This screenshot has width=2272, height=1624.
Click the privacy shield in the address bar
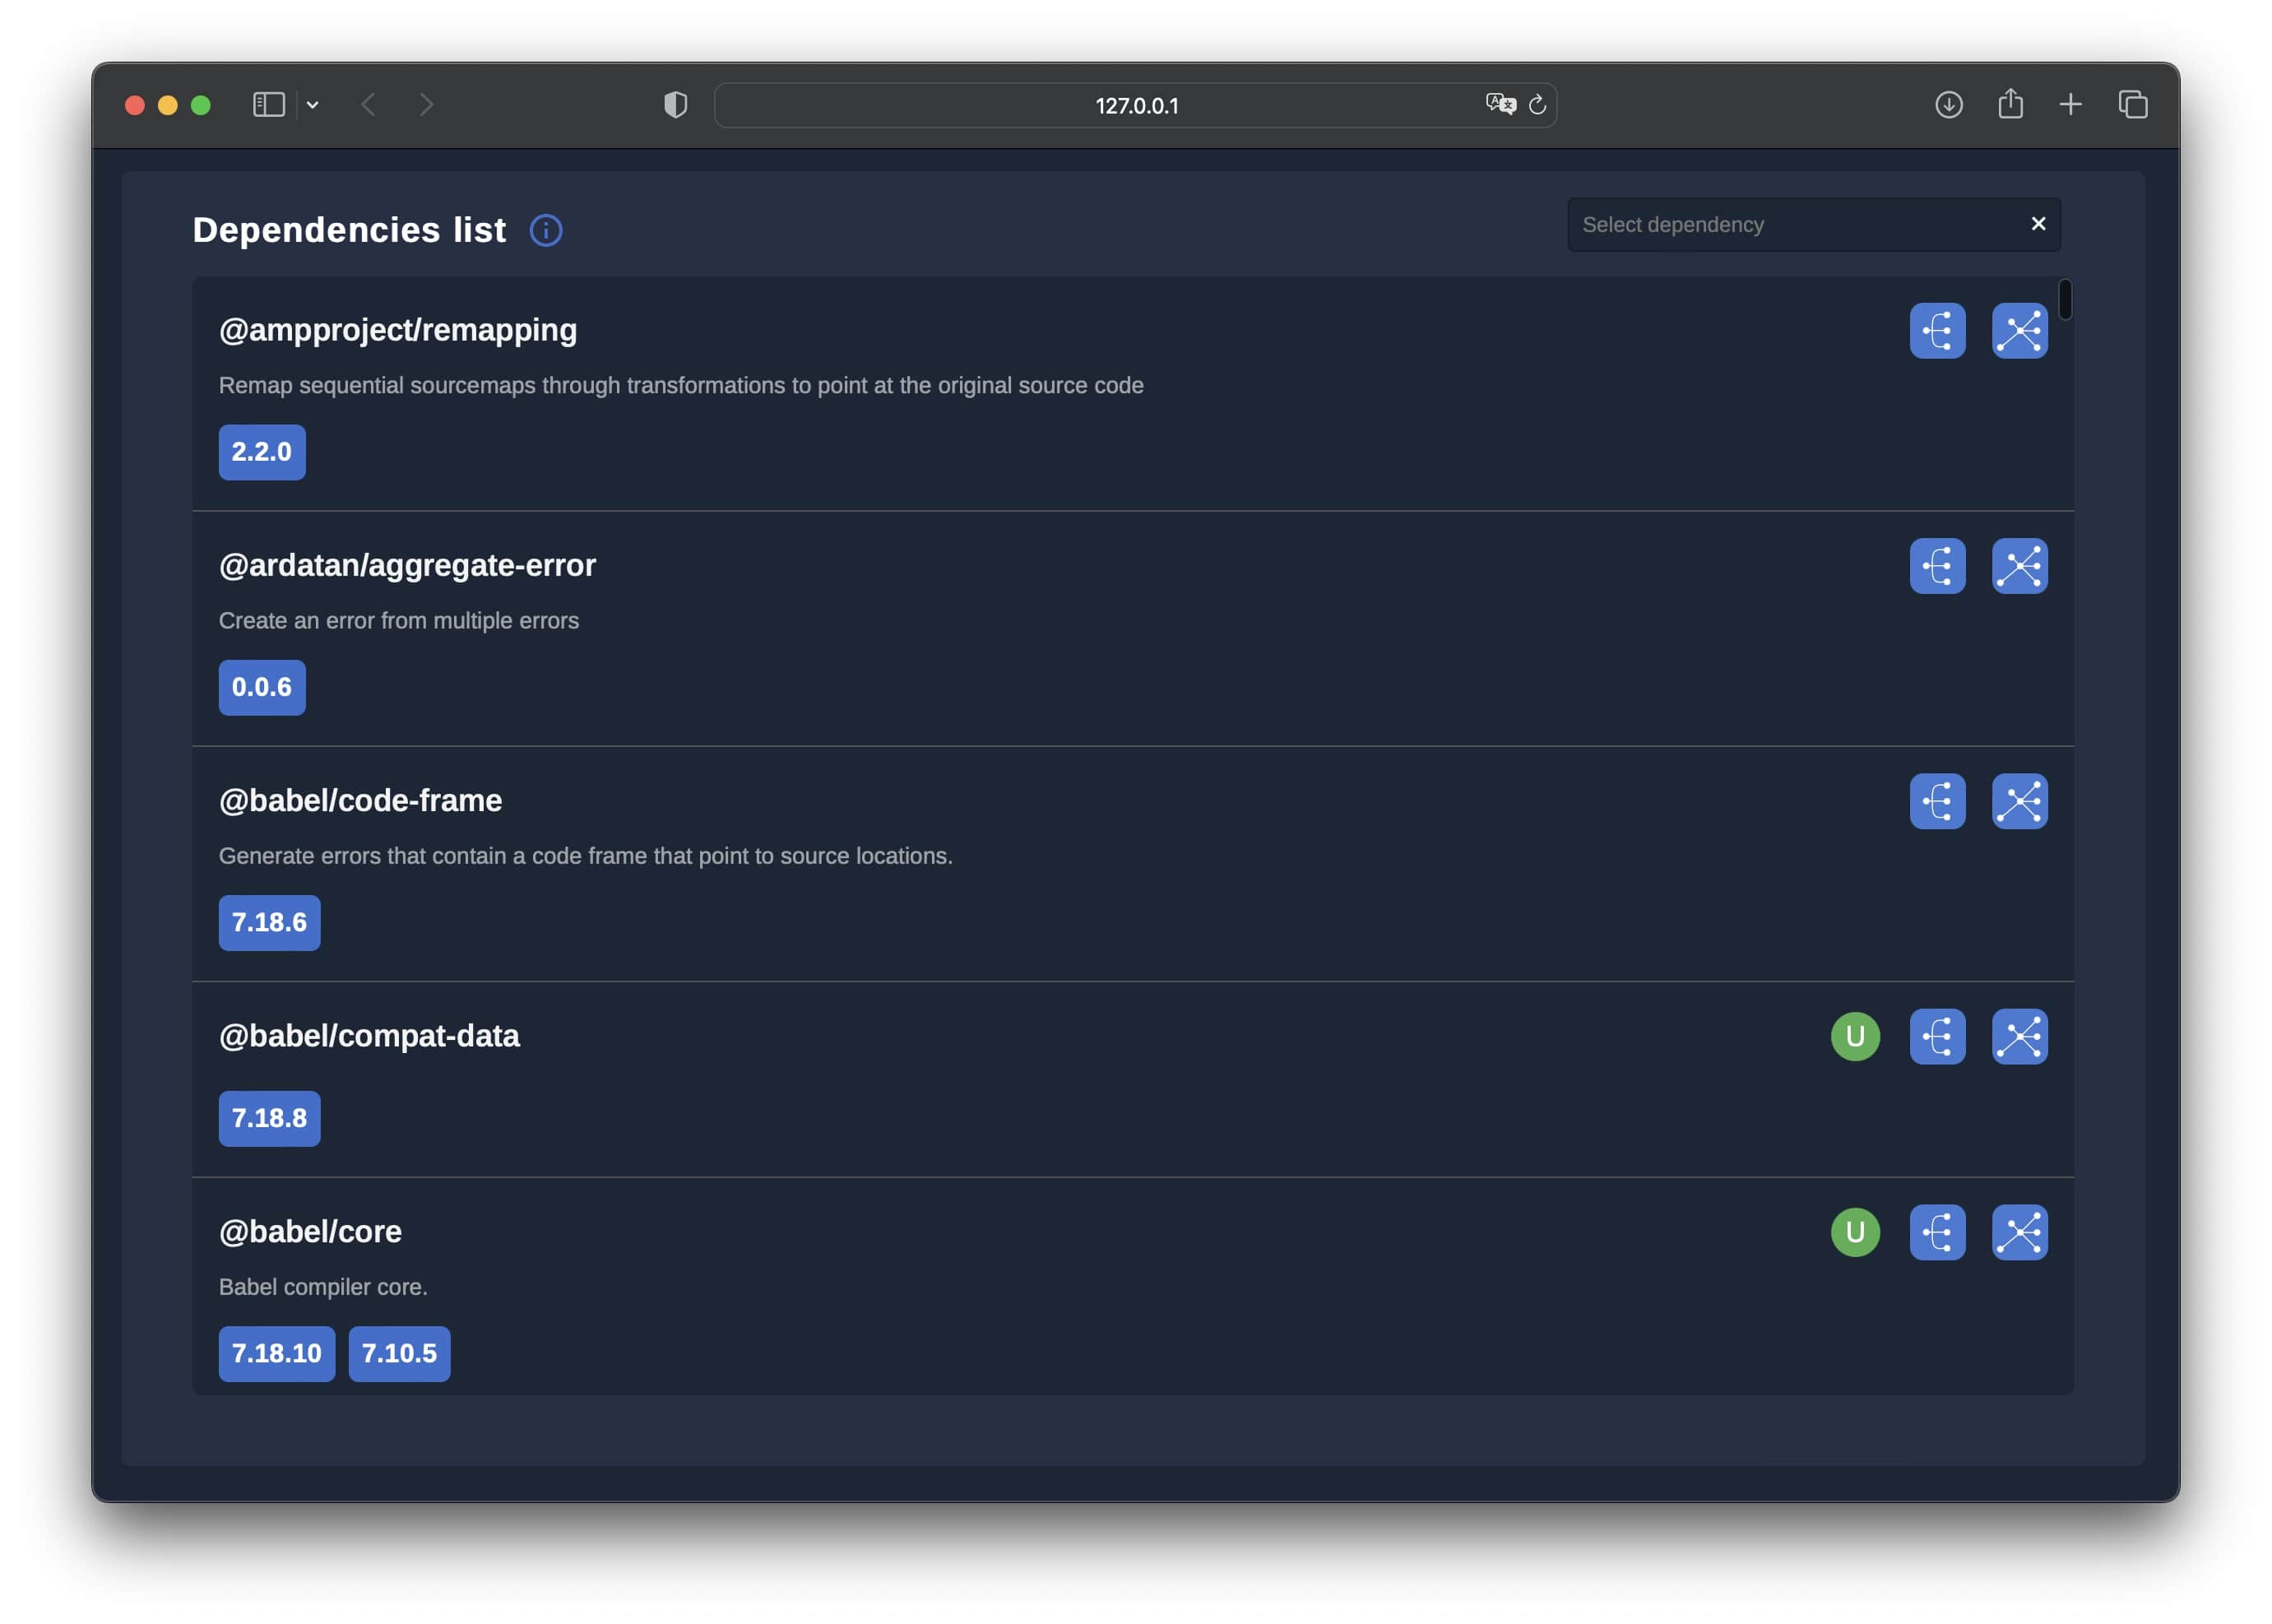coord(675,104)
